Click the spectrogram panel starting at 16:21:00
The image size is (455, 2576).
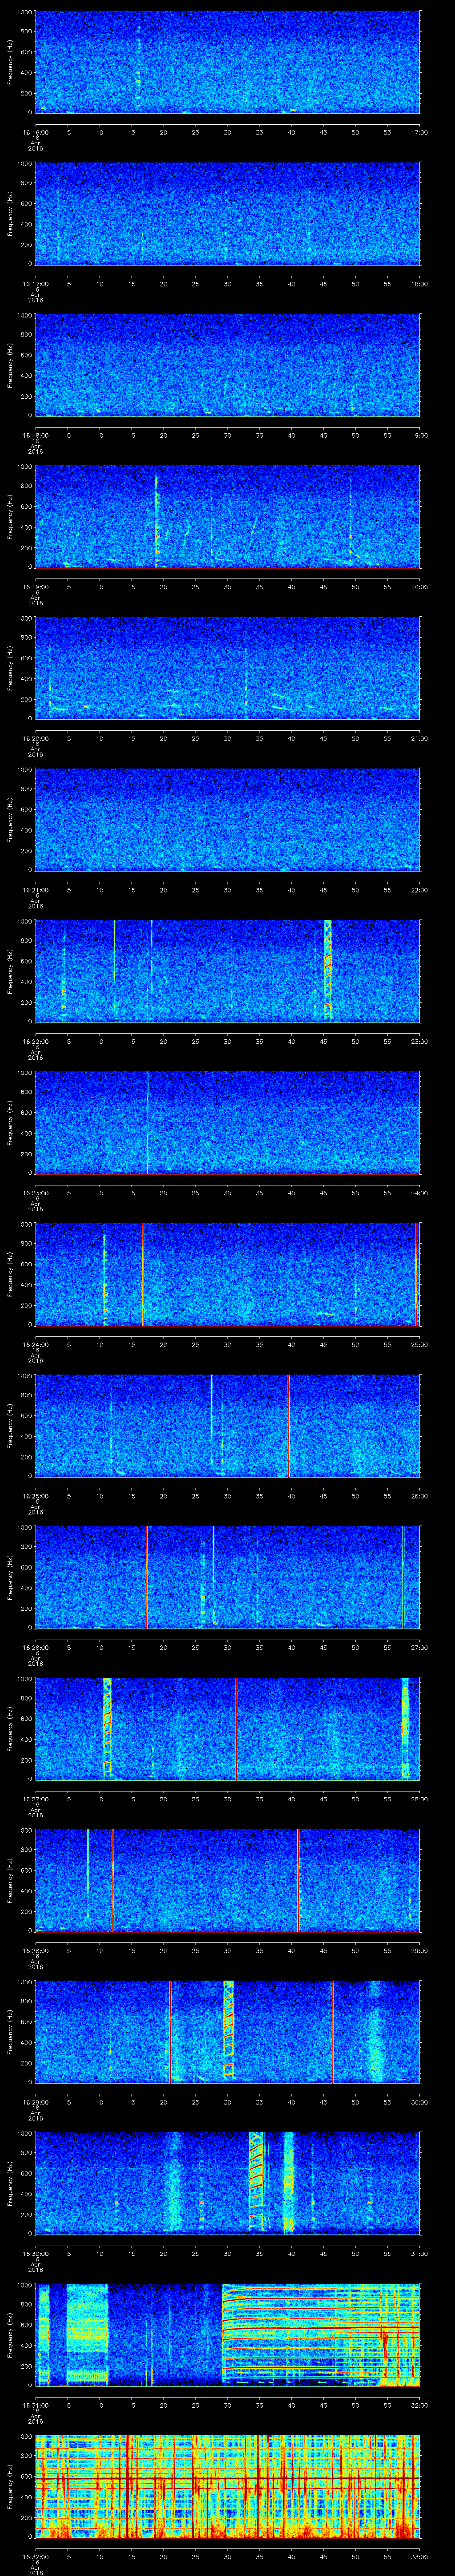pyautogui.click(x=228, y=821)
